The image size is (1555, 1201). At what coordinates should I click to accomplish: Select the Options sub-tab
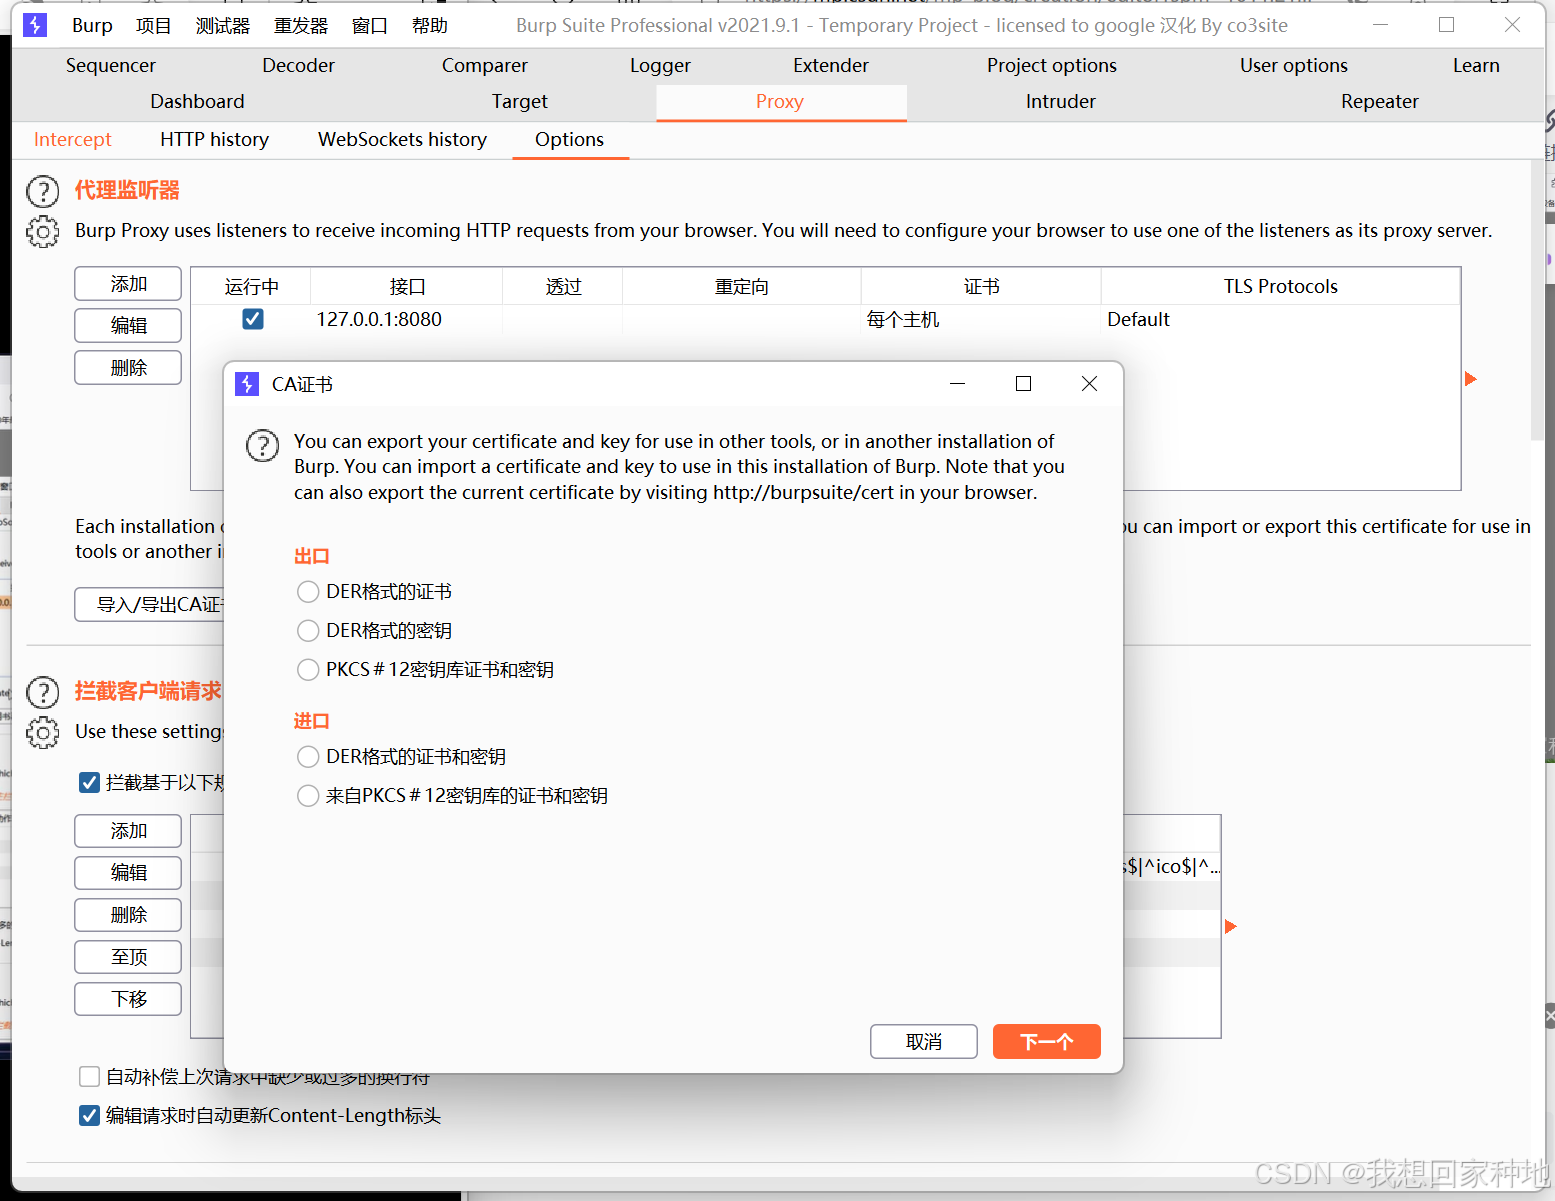(570, 139)
